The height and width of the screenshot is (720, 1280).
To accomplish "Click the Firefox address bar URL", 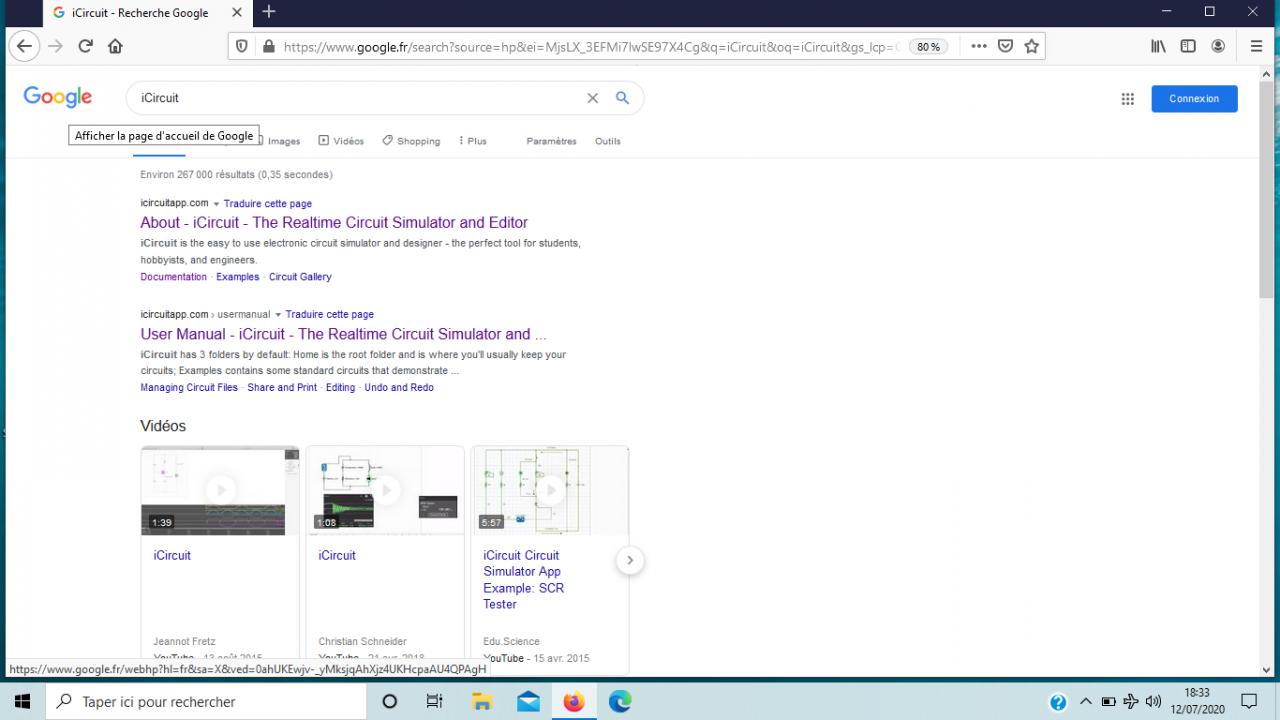I will [590, 46].
